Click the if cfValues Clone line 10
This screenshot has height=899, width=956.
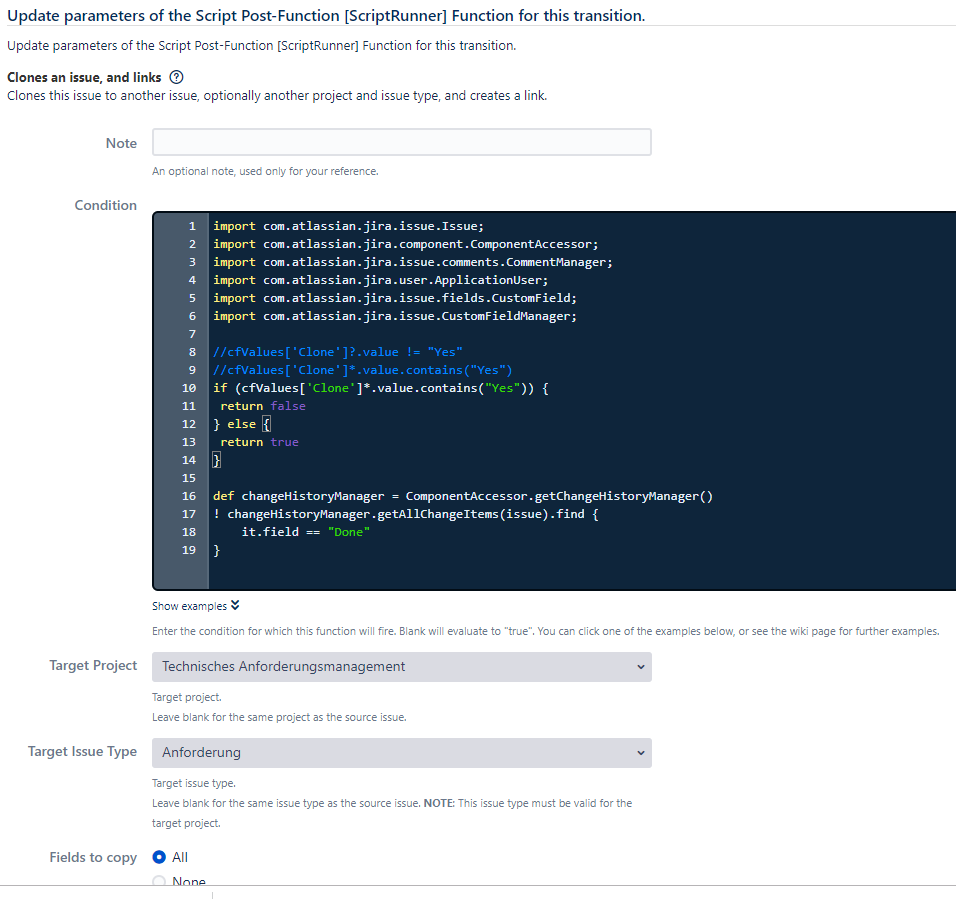pyautogui.click(x=380, y=388)
